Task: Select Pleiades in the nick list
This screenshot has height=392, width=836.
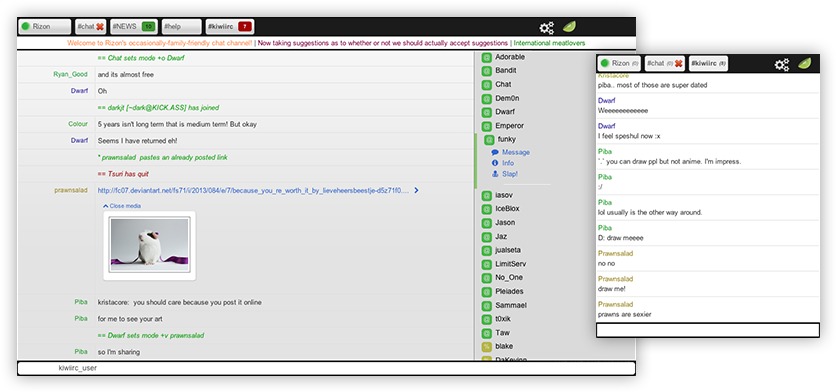Action: pos(509,292)
